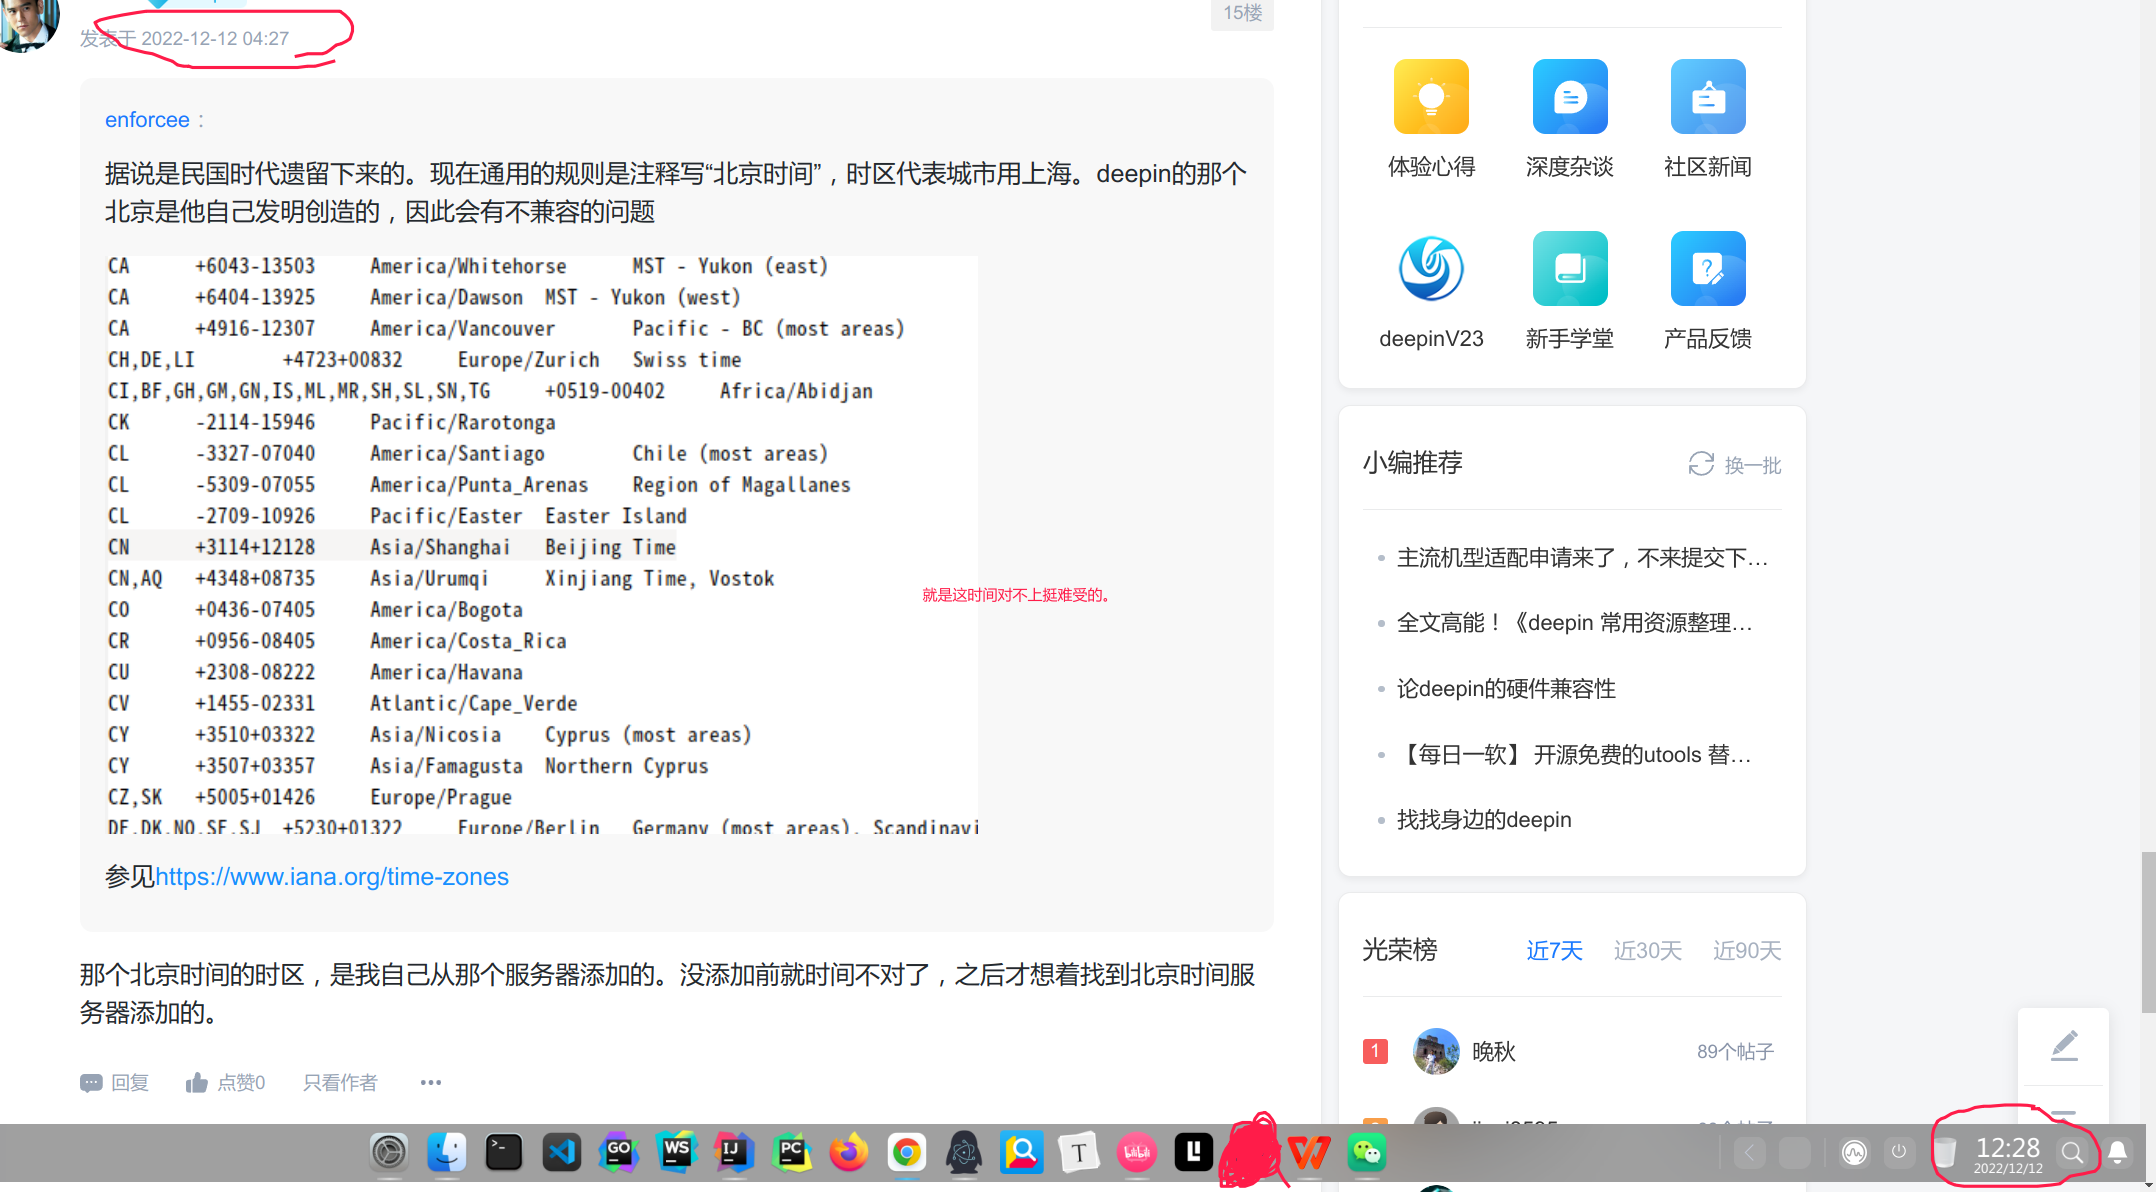
Task: Open the 新手学堂 section icon
Action: [1569, 269]
